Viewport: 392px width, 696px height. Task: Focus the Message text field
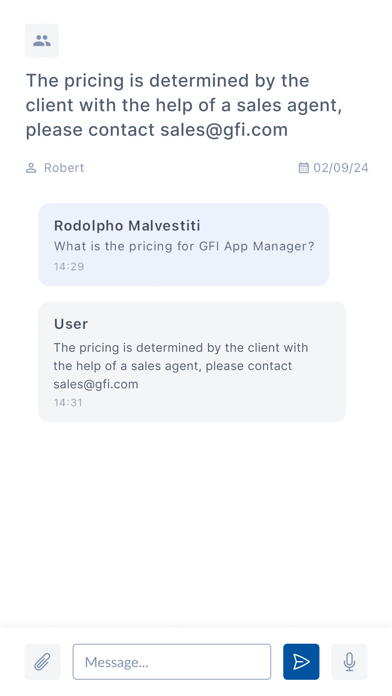(x=172, y=662)
